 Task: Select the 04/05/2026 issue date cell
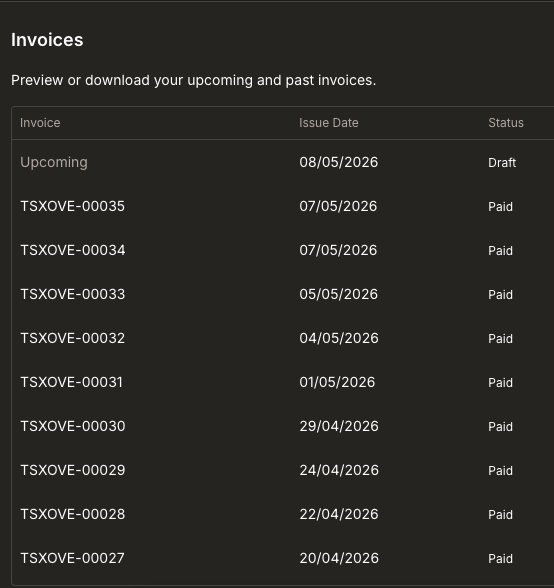coord(339,338)
